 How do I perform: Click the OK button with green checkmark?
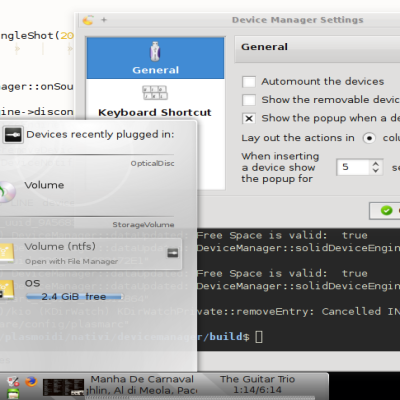coord(385,211)
